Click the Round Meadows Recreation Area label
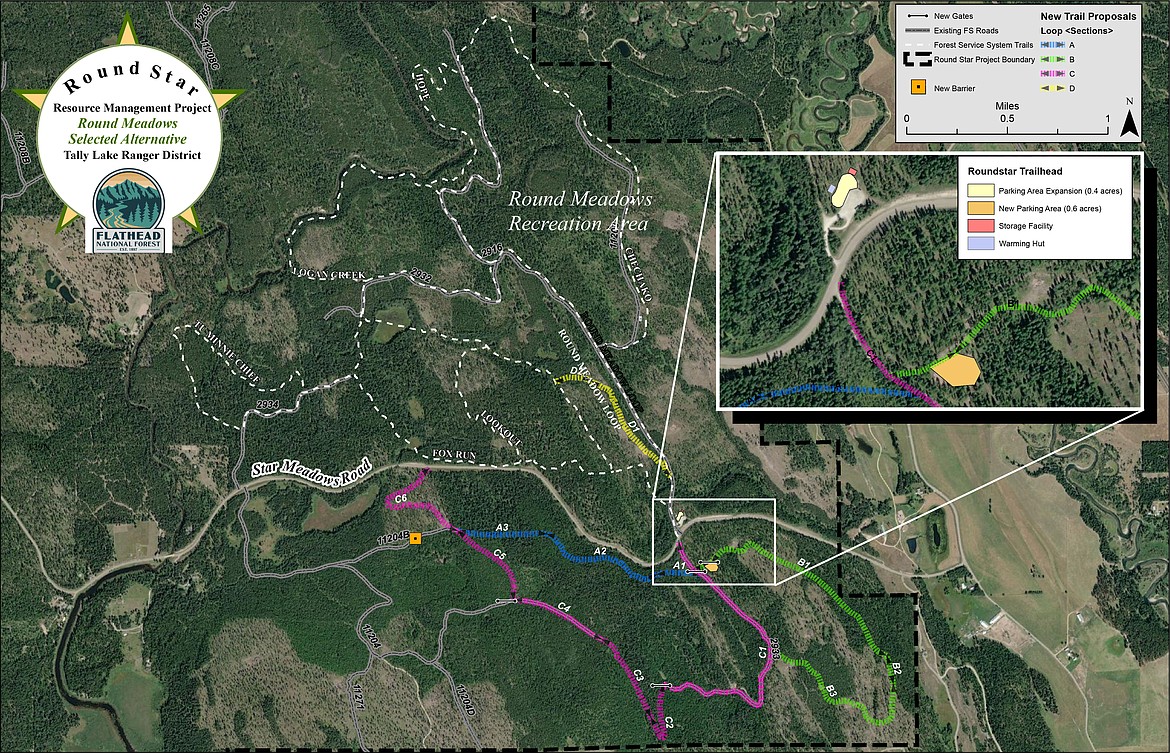This screenshot has width=1170, height=753. (x=578, y=210)
